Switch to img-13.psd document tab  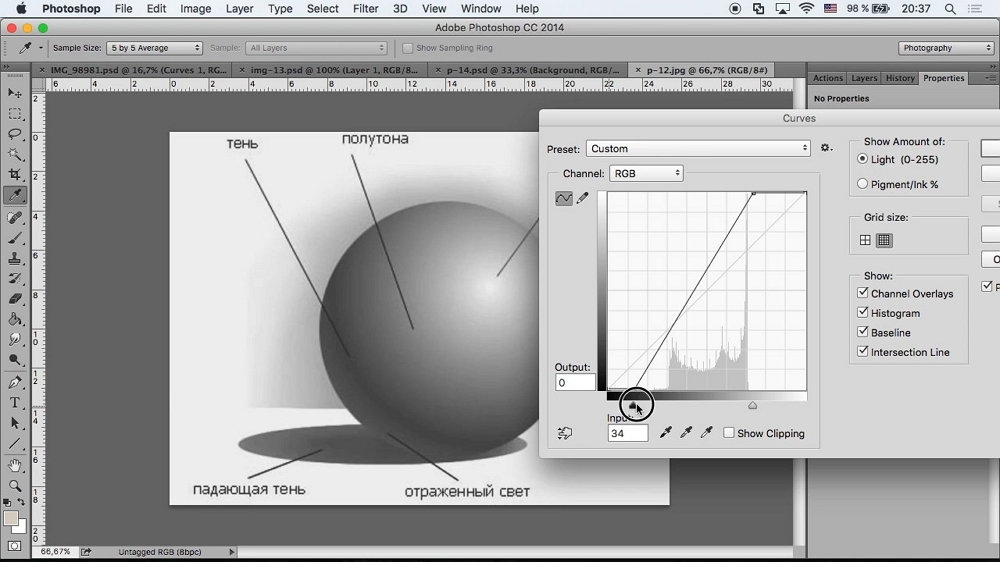334,70
